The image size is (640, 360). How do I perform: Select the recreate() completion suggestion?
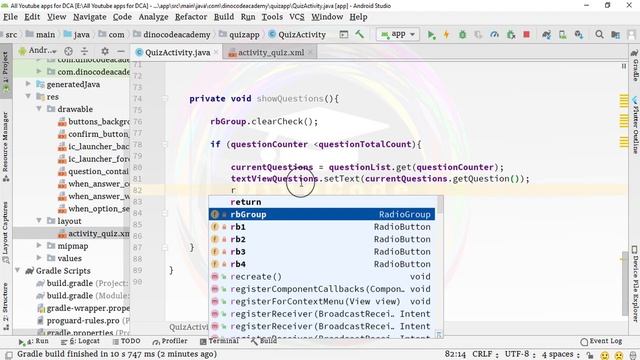click(322, 277)
